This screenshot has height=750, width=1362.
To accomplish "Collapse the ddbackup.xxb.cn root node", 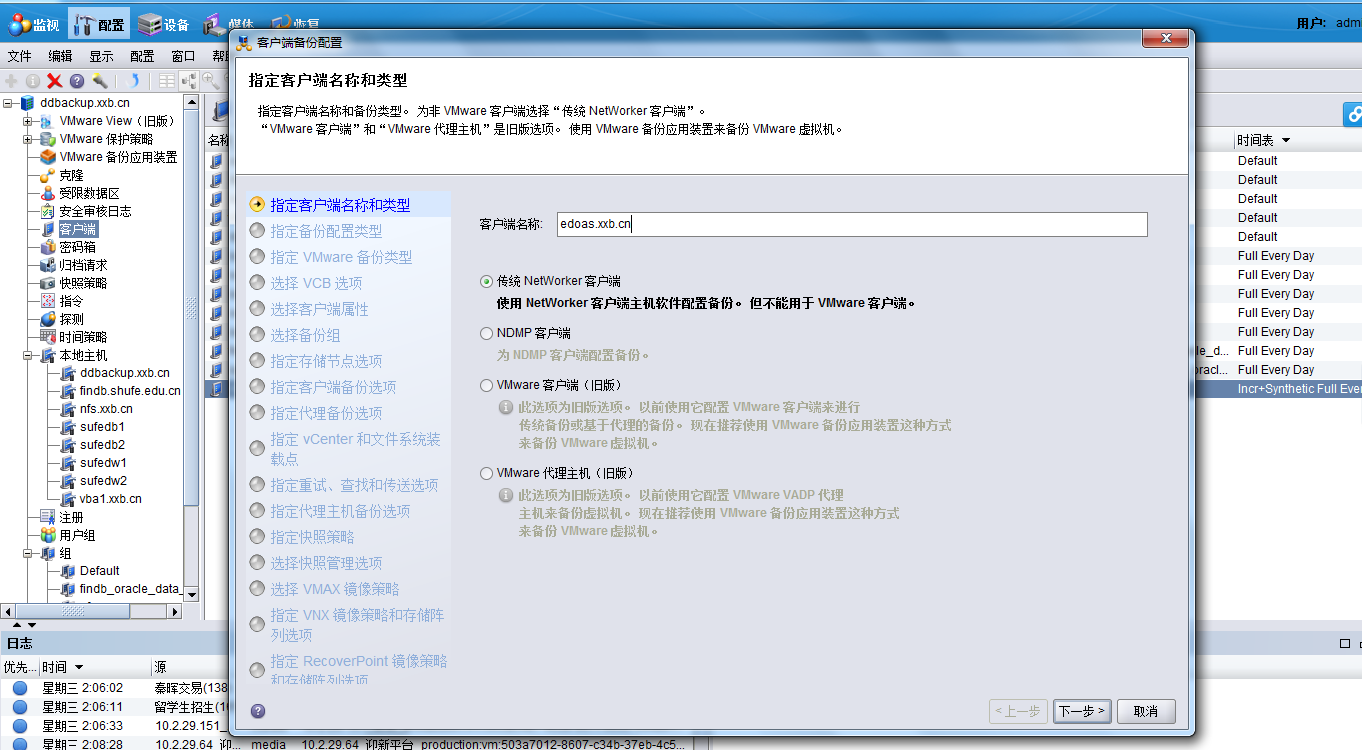I will pos(9,103).
